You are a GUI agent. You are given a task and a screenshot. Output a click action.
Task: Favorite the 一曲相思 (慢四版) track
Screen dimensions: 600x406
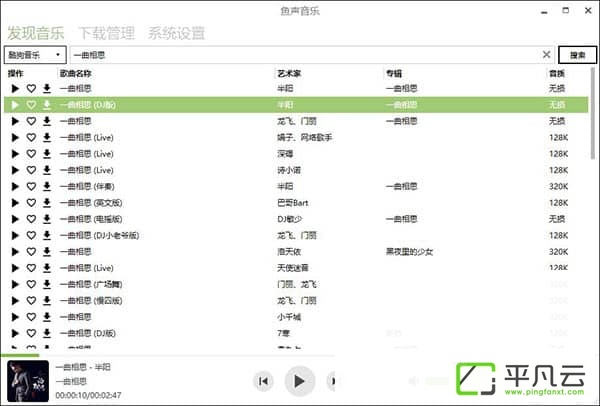(x=31, y=301)
